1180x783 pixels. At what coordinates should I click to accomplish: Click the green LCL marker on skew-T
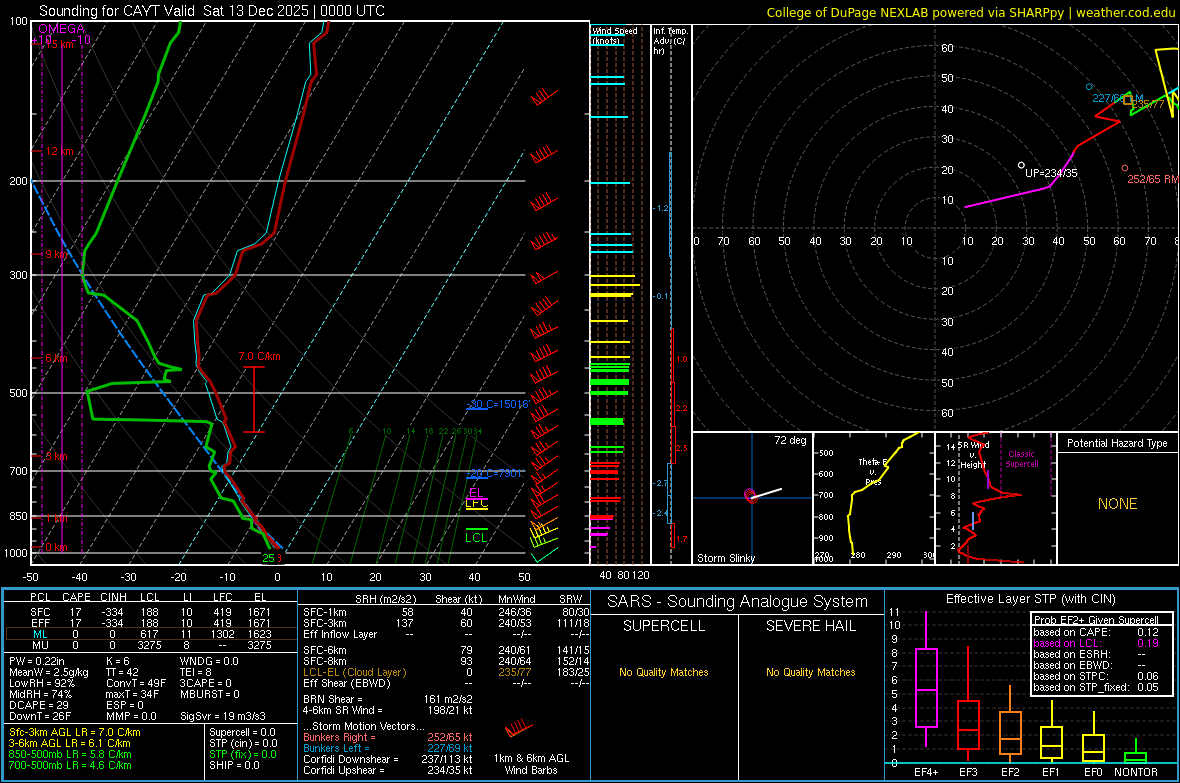pyautogui.click(x=476, y=537)
